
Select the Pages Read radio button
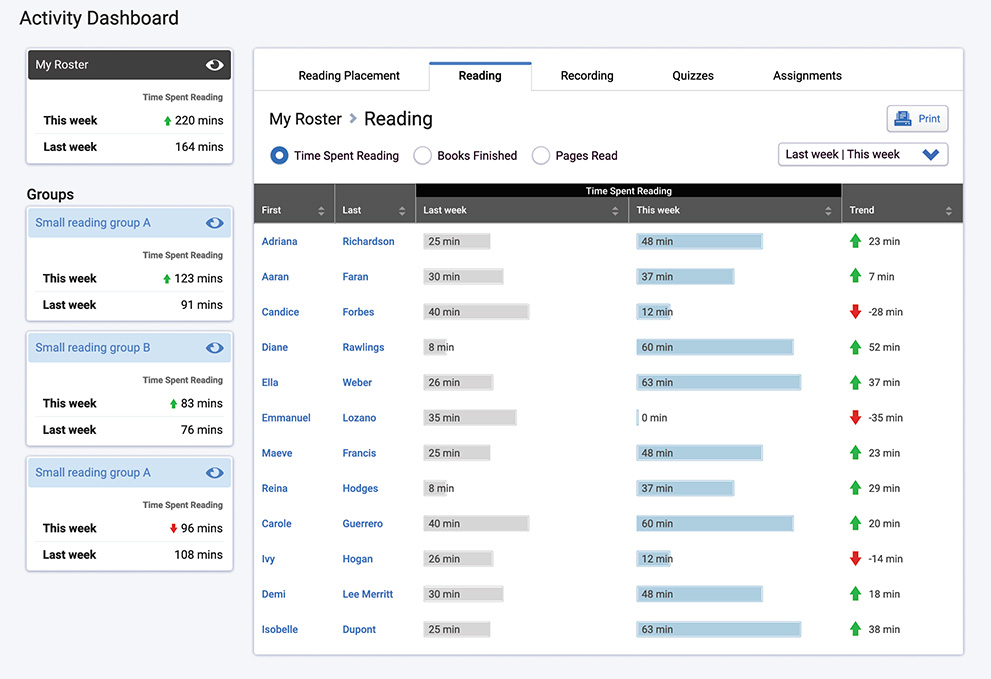(540, 155)
